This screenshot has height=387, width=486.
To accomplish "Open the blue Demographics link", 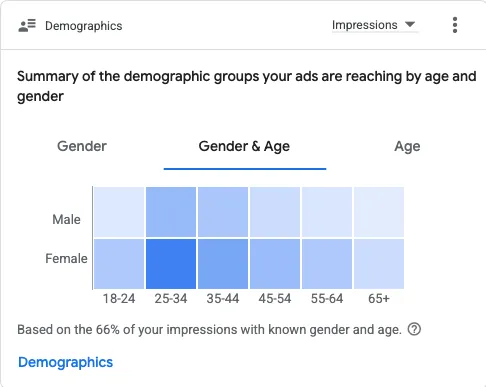I will click(66, 362).
